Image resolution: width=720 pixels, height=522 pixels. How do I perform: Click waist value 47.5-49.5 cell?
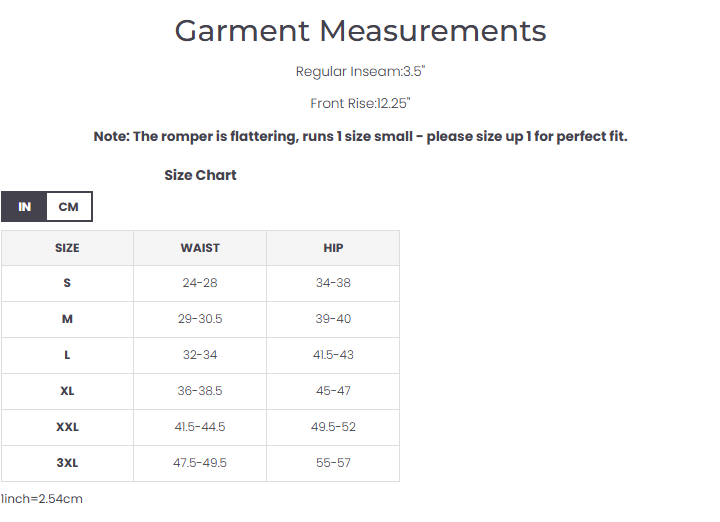pyautogui.click(x=200, y=463)
